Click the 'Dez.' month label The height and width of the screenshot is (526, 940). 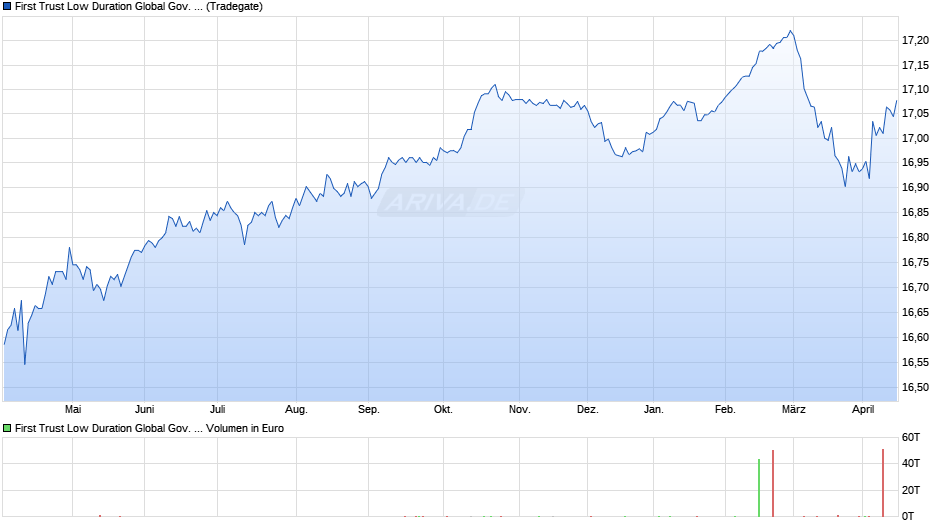(588, 409)
